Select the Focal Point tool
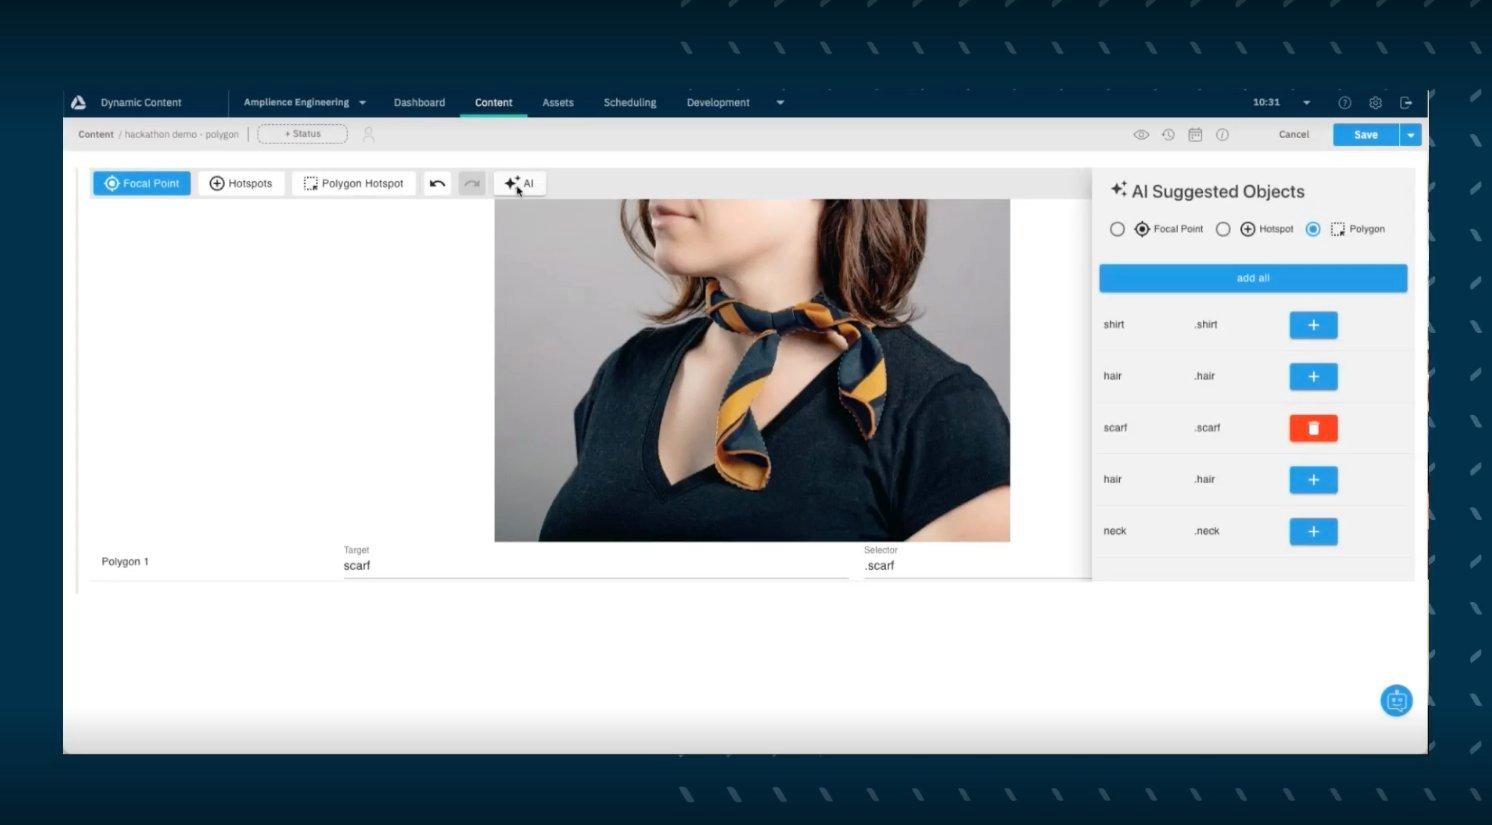 coord(142,183)
